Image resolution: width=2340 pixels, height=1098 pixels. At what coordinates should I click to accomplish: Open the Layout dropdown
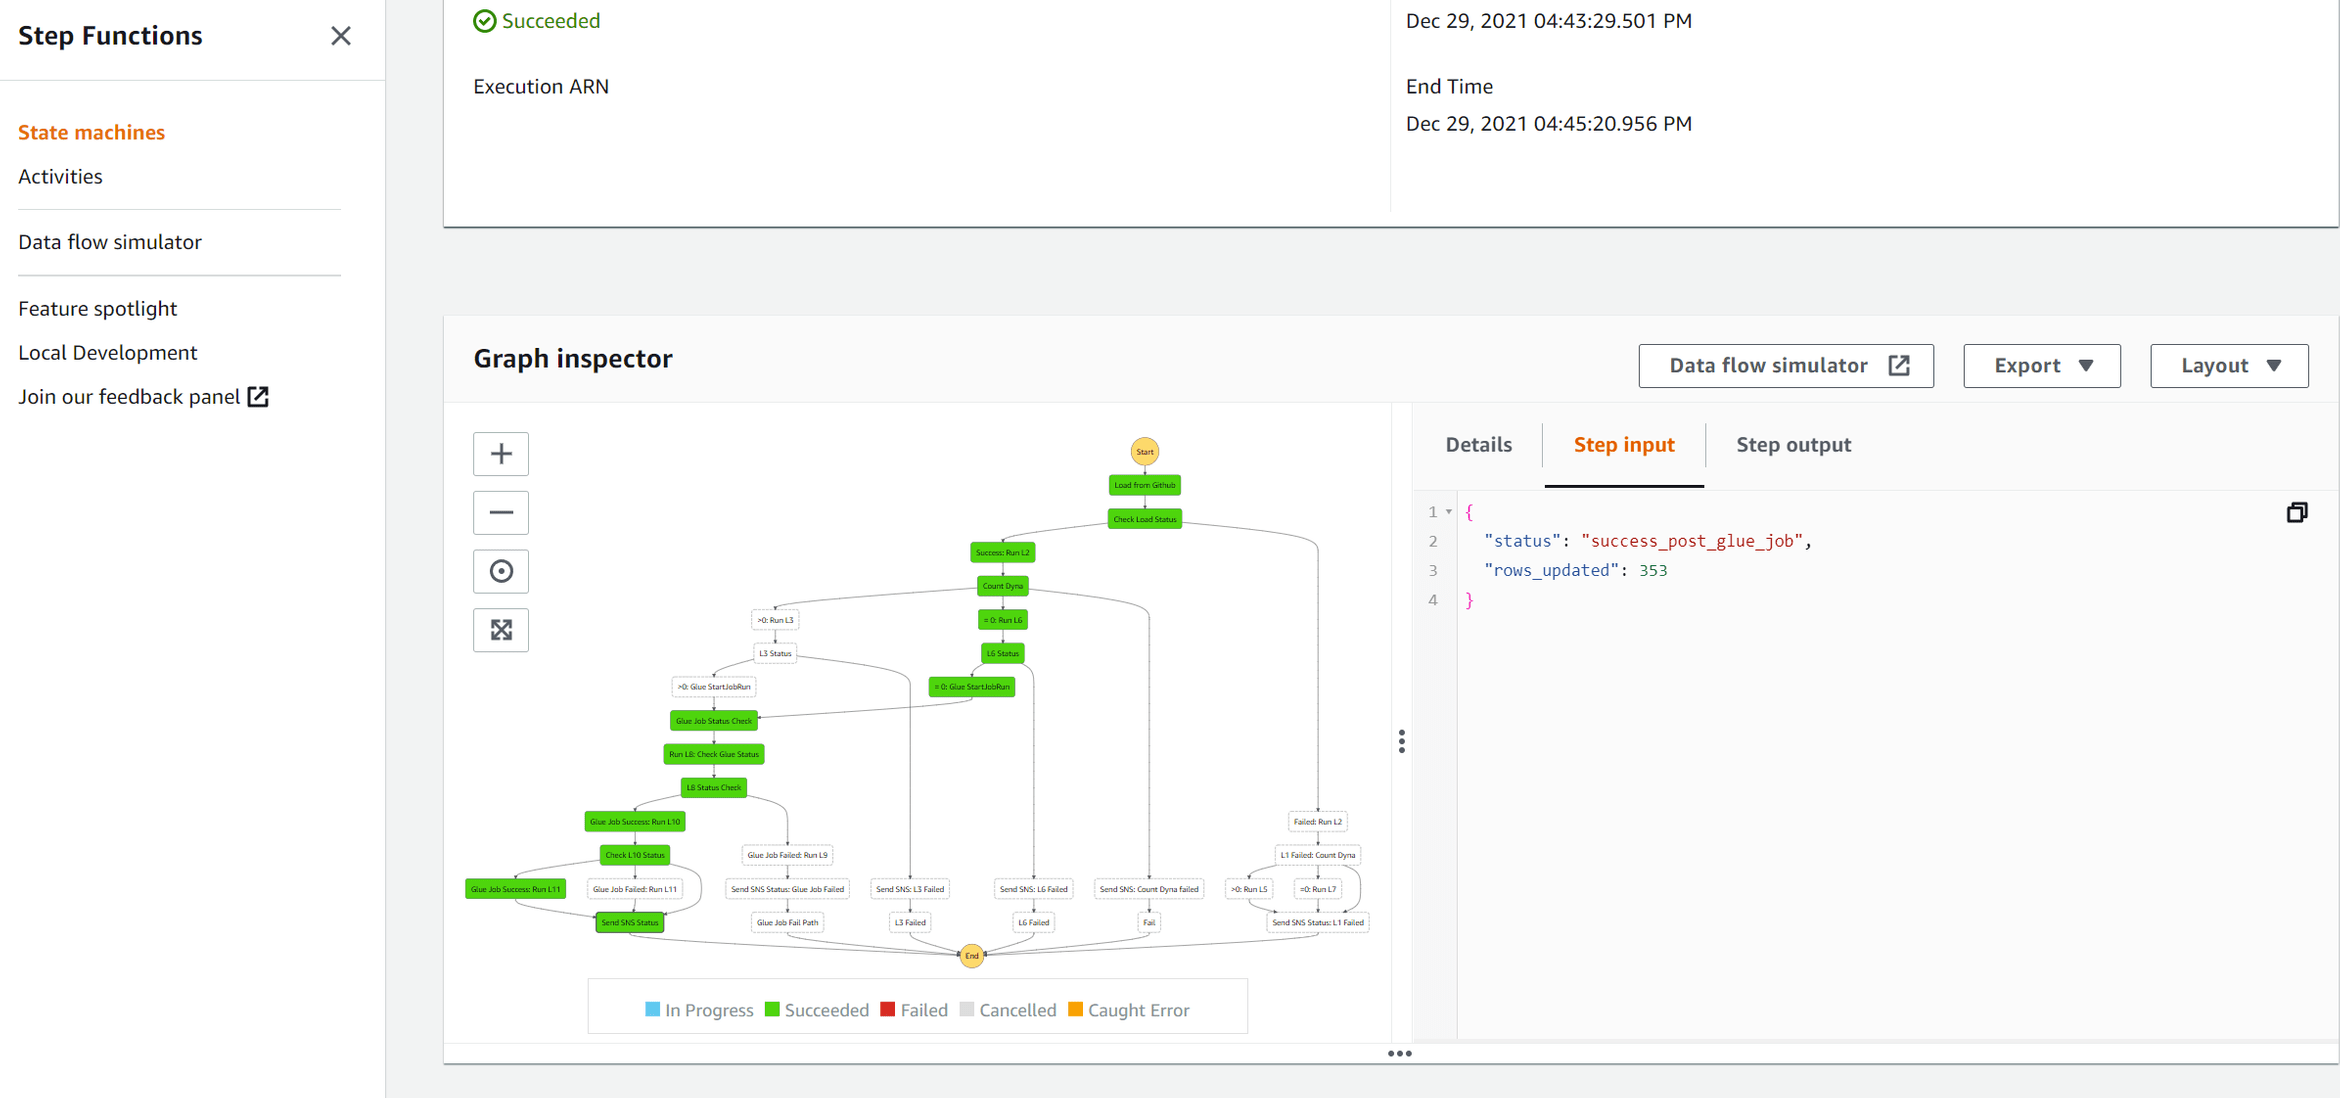pyautogui.click(x=2229, y=365)
